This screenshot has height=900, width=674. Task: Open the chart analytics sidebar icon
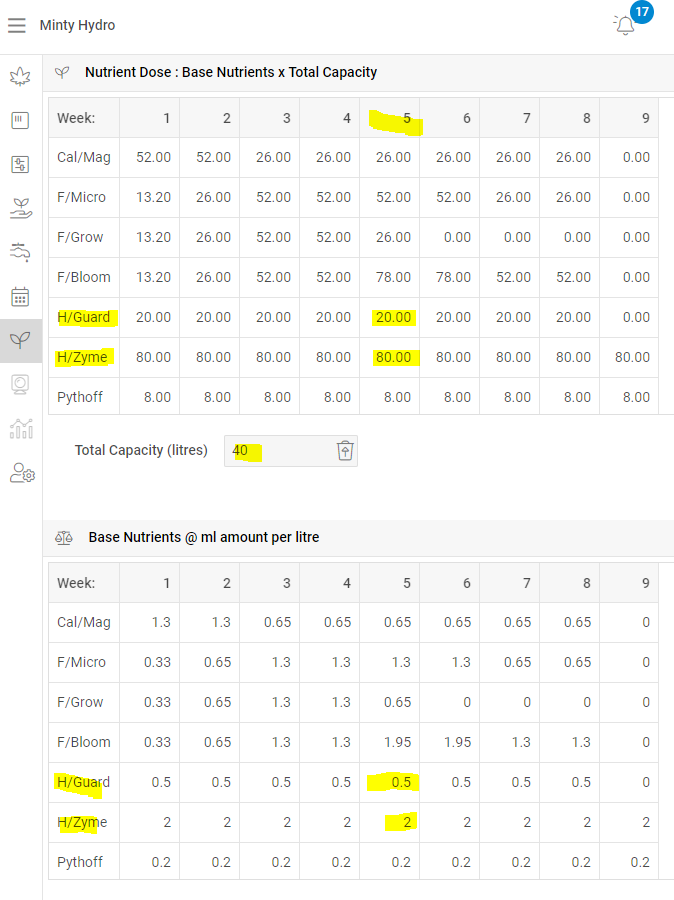20,428
